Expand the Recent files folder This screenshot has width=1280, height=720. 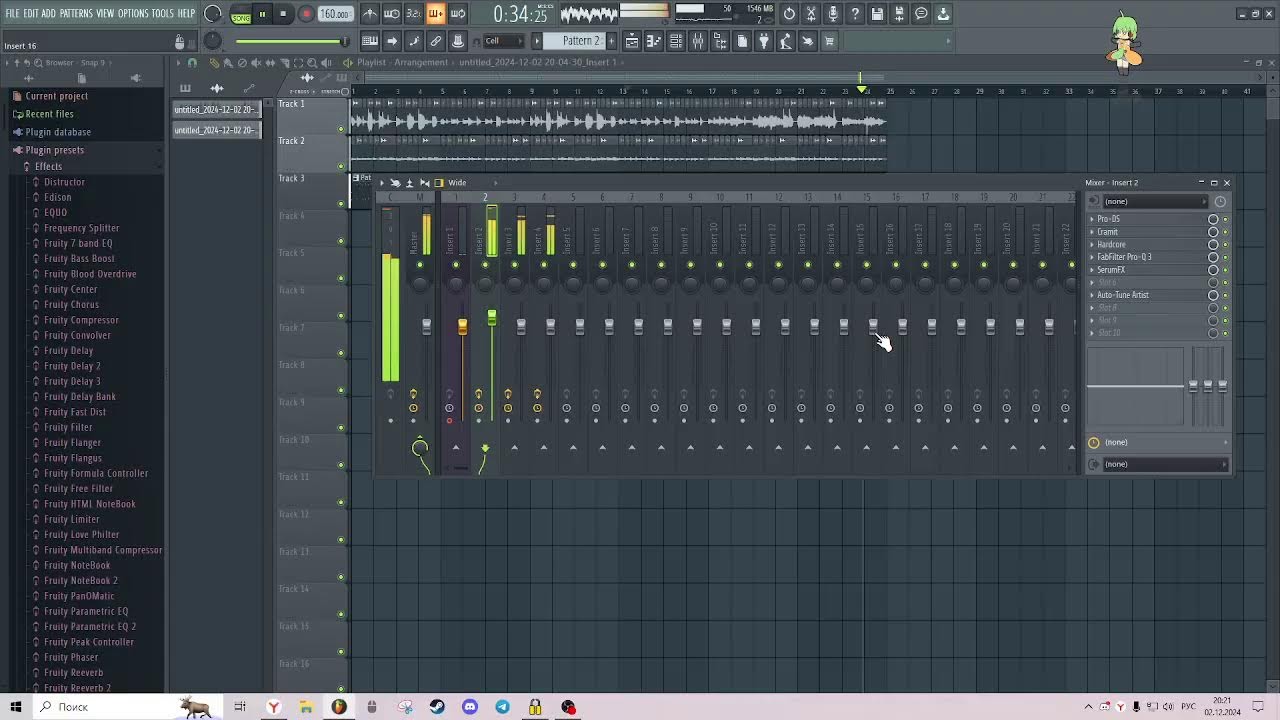[49, 114]
